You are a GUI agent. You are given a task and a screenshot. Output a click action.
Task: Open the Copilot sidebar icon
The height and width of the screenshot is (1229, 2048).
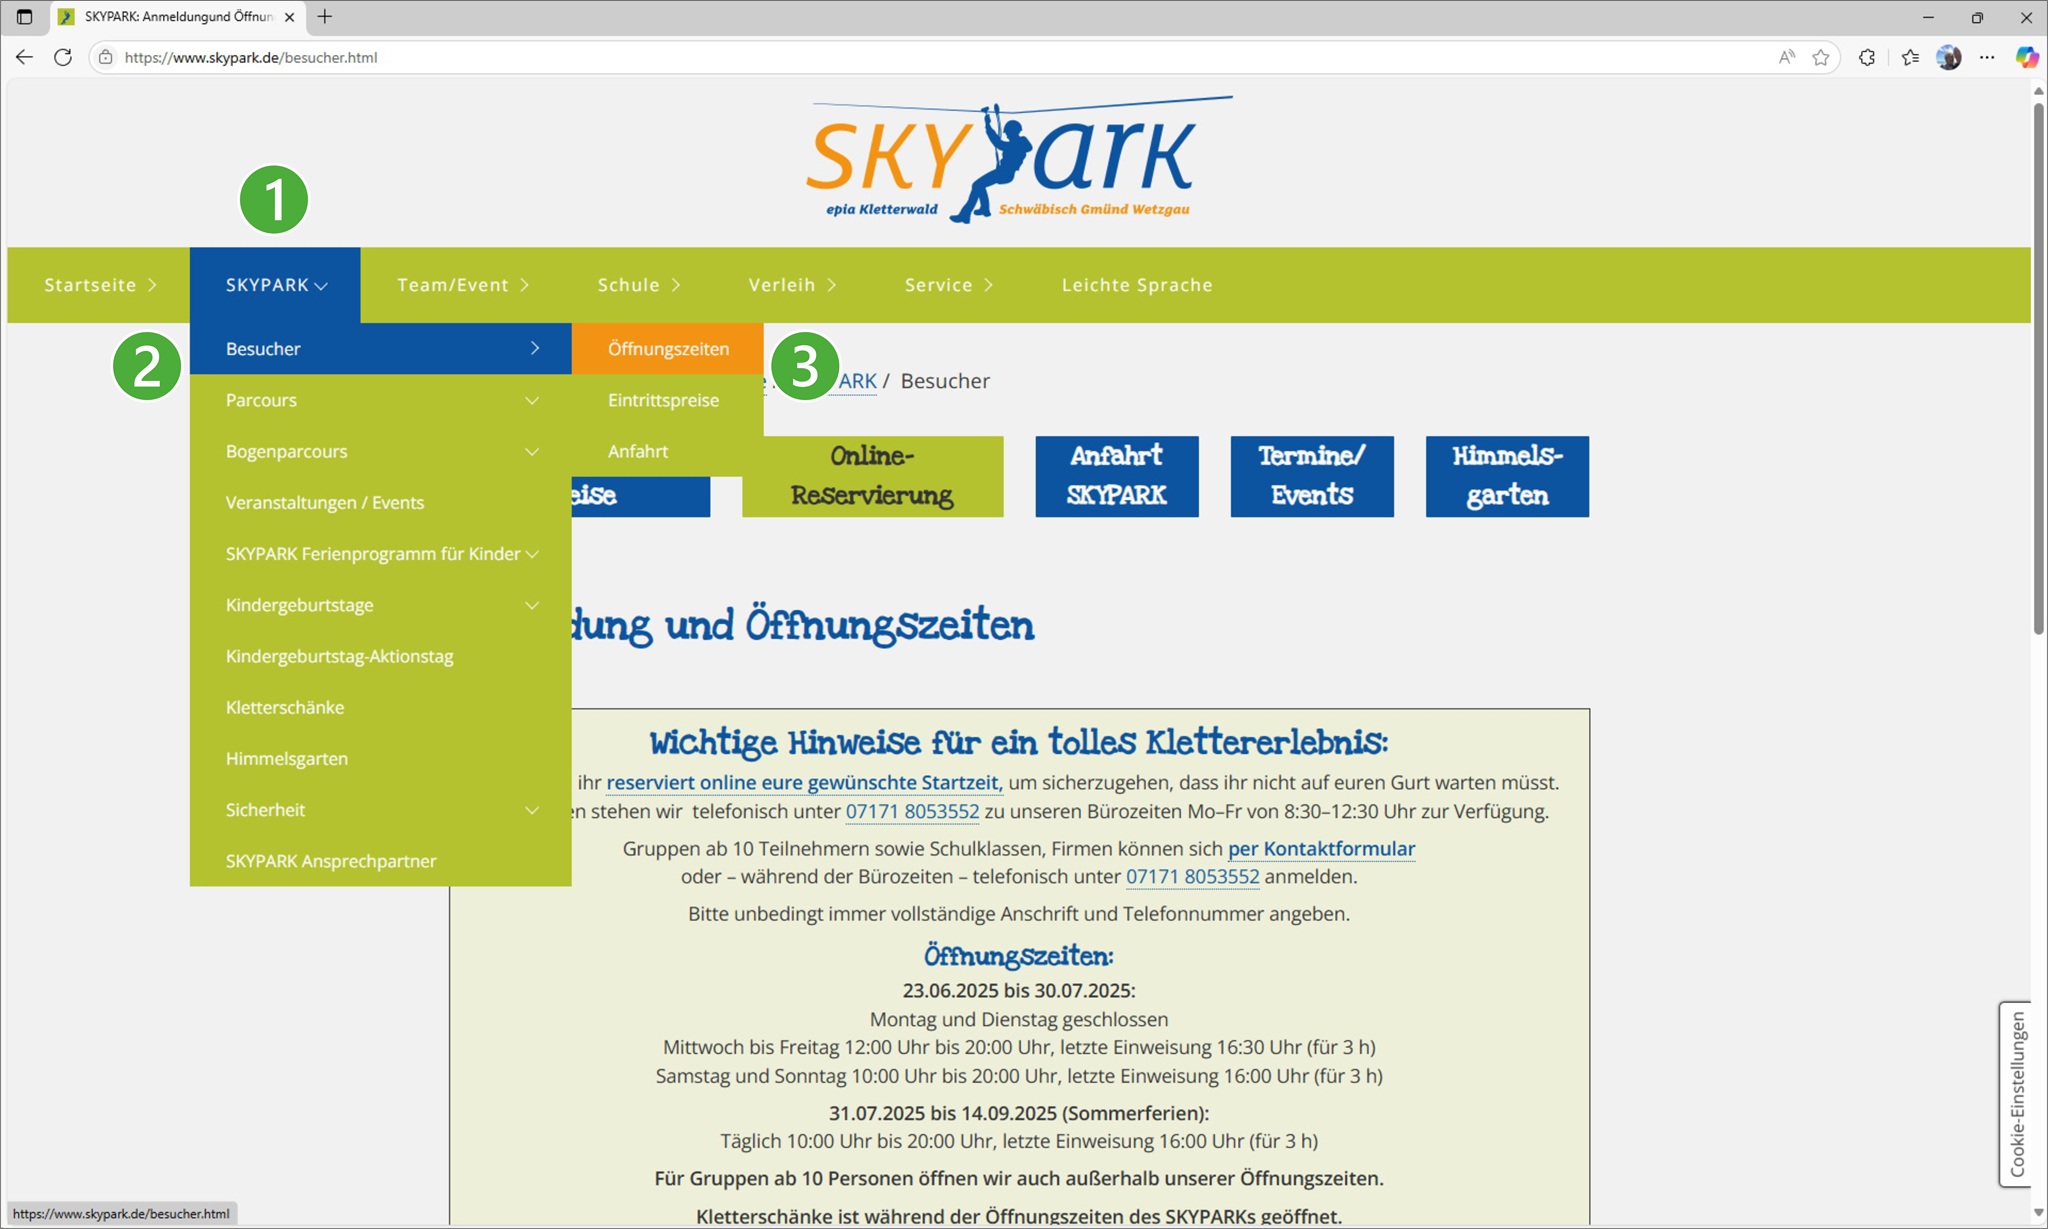click(x=2026, y=57)
